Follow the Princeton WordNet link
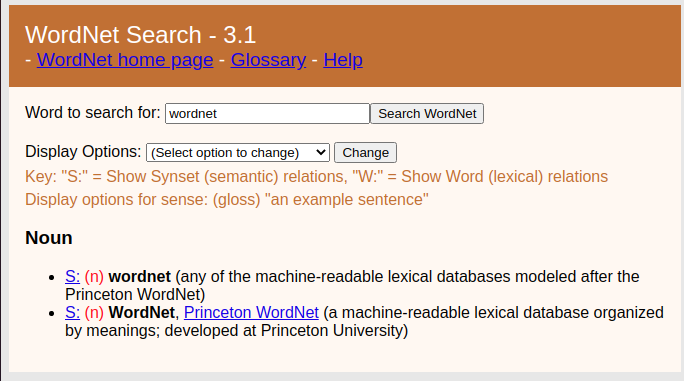Screen dimensions: 684x381 [251, 312]
